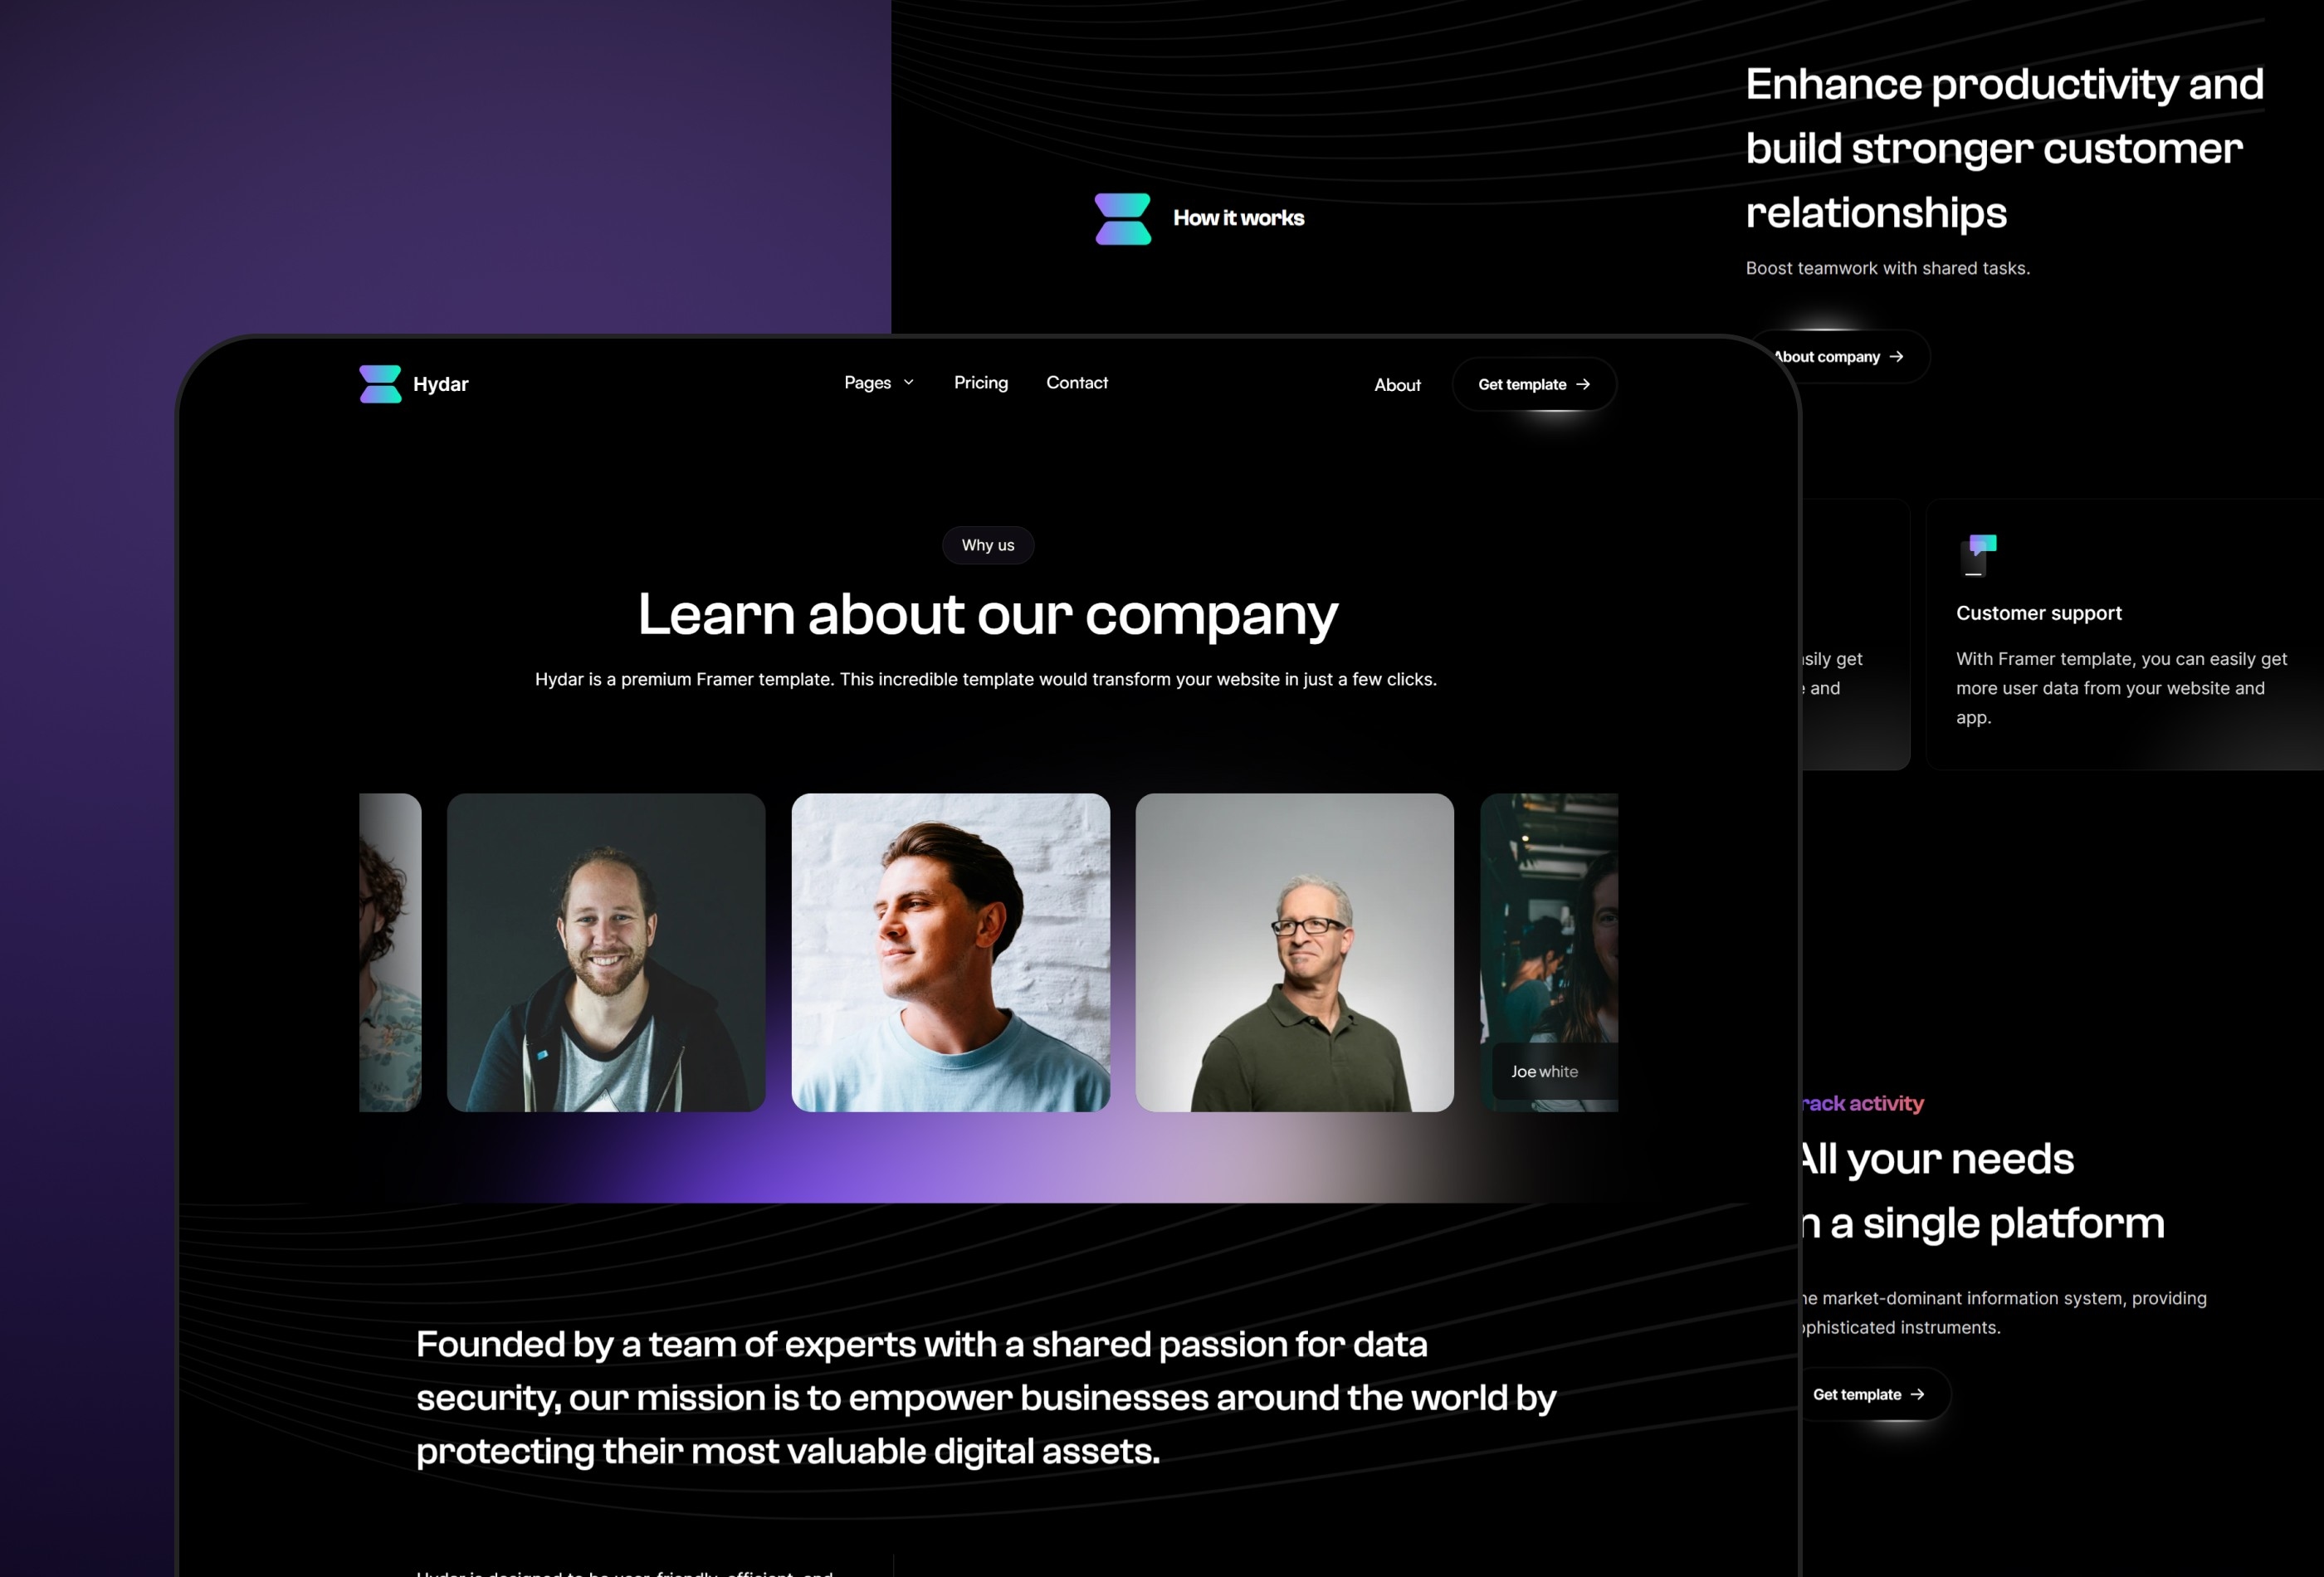Viewport: 2324px width, 1577px height.
Task: Toggle visibility of team member Joe White
Action: tap(1546, 952)
